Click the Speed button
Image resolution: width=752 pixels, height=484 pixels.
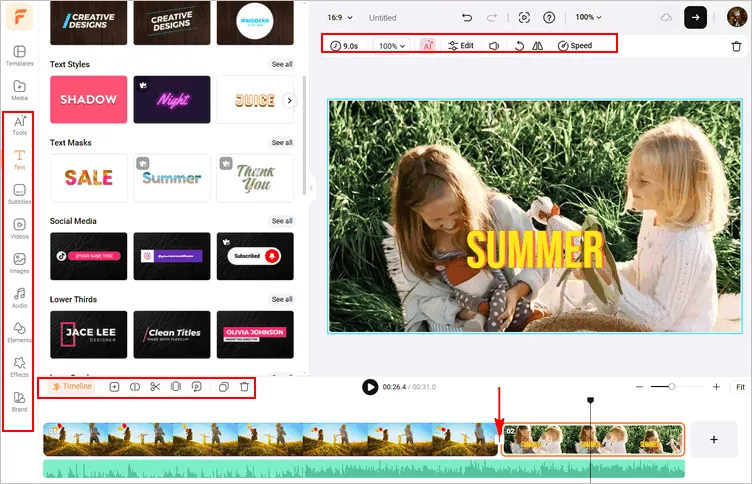pos(574,46)
